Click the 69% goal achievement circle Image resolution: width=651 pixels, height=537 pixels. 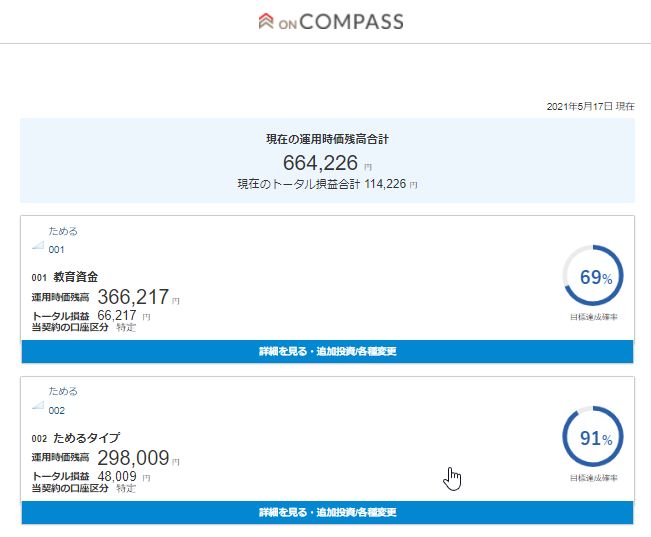click(x=593, y=276)
